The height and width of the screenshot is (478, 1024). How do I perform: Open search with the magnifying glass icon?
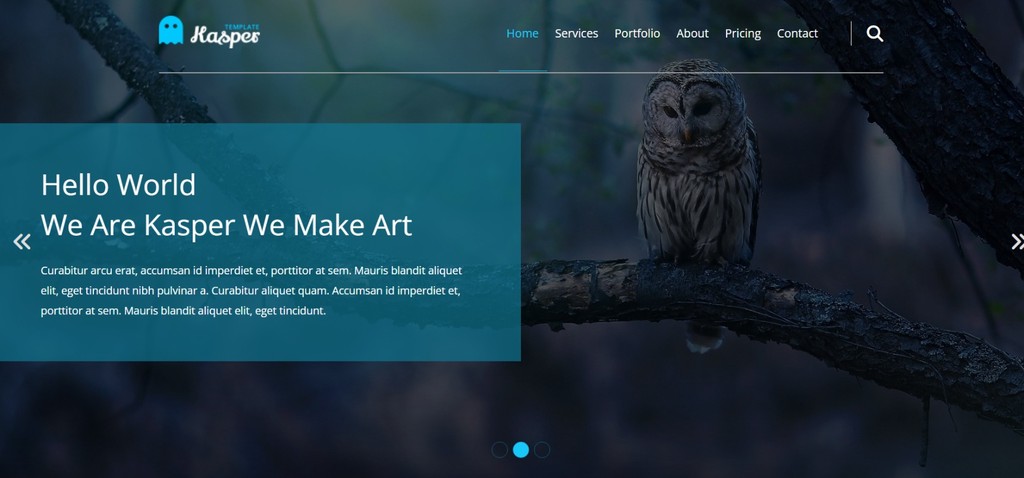(x=874, y=33)
